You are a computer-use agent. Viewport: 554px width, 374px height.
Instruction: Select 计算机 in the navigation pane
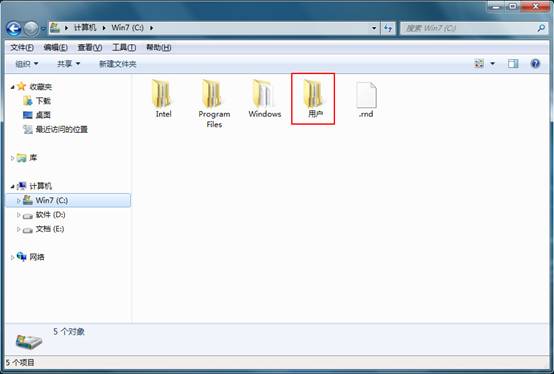(41, 186)
